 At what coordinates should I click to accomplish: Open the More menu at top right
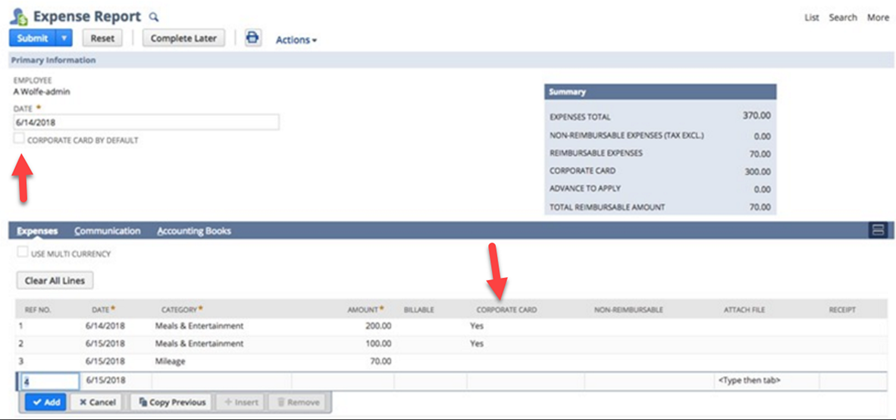(876, 18)
